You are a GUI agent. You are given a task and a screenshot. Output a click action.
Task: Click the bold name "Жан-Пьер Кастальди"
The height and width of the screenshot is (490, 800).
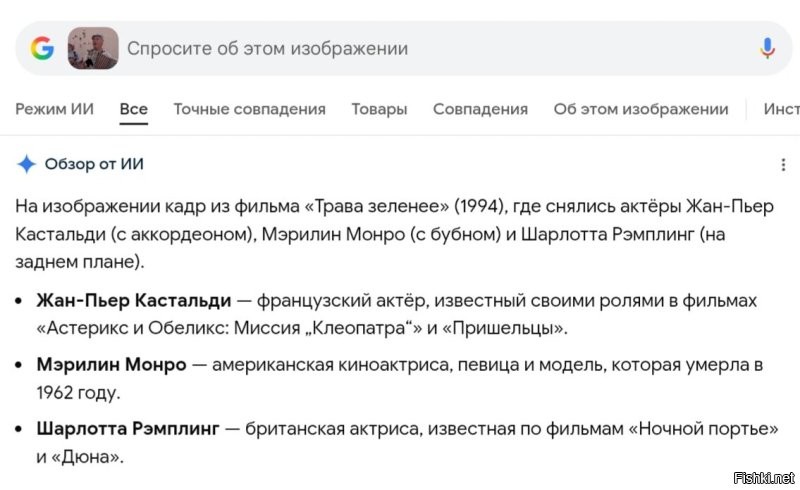coord(133,300)
